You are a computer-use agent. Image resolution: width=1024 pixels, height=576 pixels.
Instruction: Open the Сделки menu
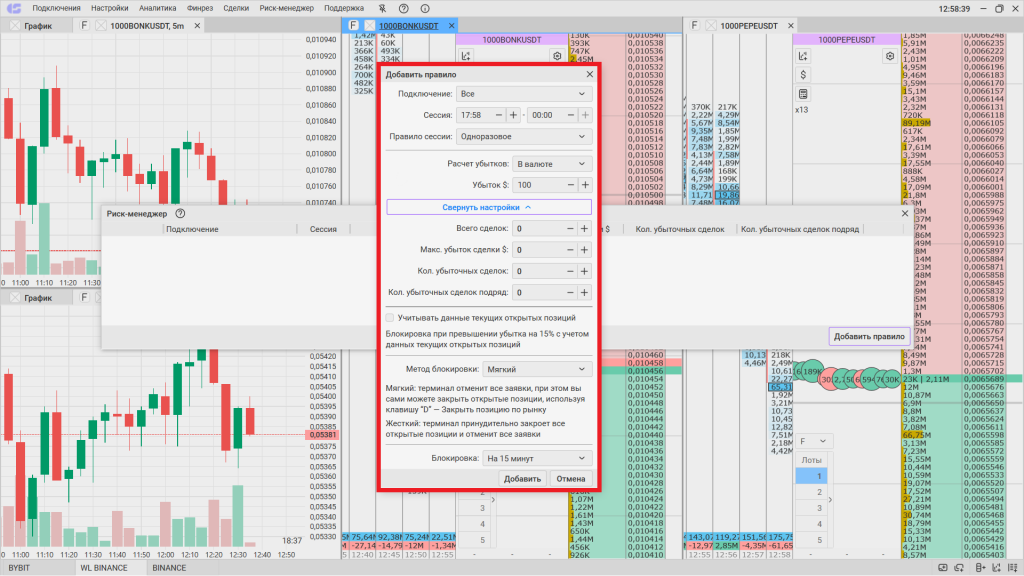pos(236,8)
